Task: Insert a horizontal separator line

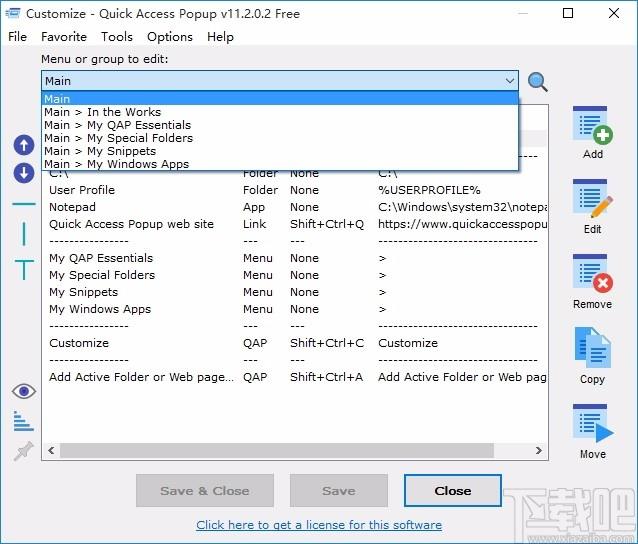Action: pos(24,203)
